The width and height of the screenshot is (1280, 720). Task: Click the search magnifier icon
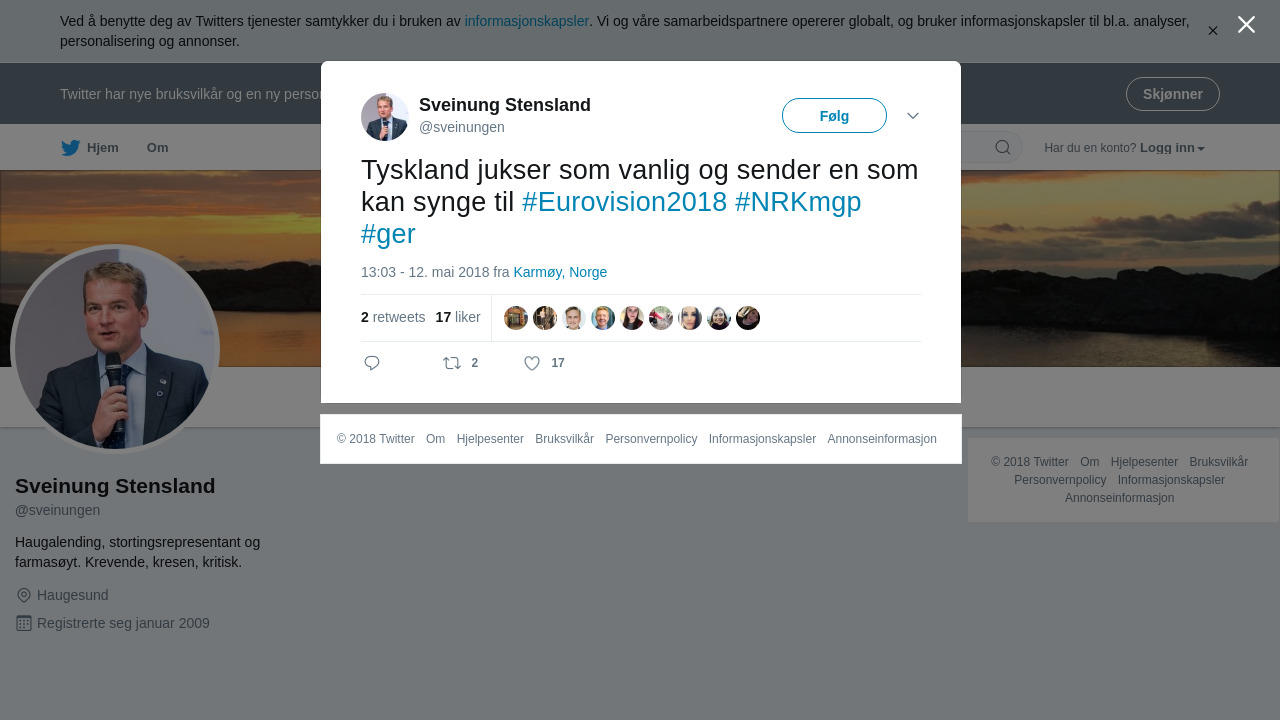click(1003, 148)
